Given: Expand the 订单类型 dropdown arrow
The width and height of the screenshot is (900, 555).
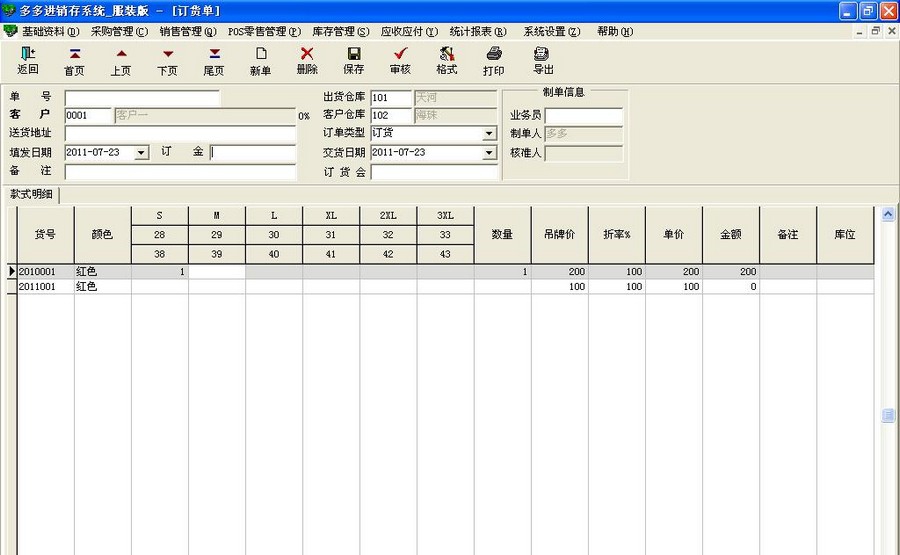Looking at the screenshot, I should pyautogui.click(x=488, y=133).
